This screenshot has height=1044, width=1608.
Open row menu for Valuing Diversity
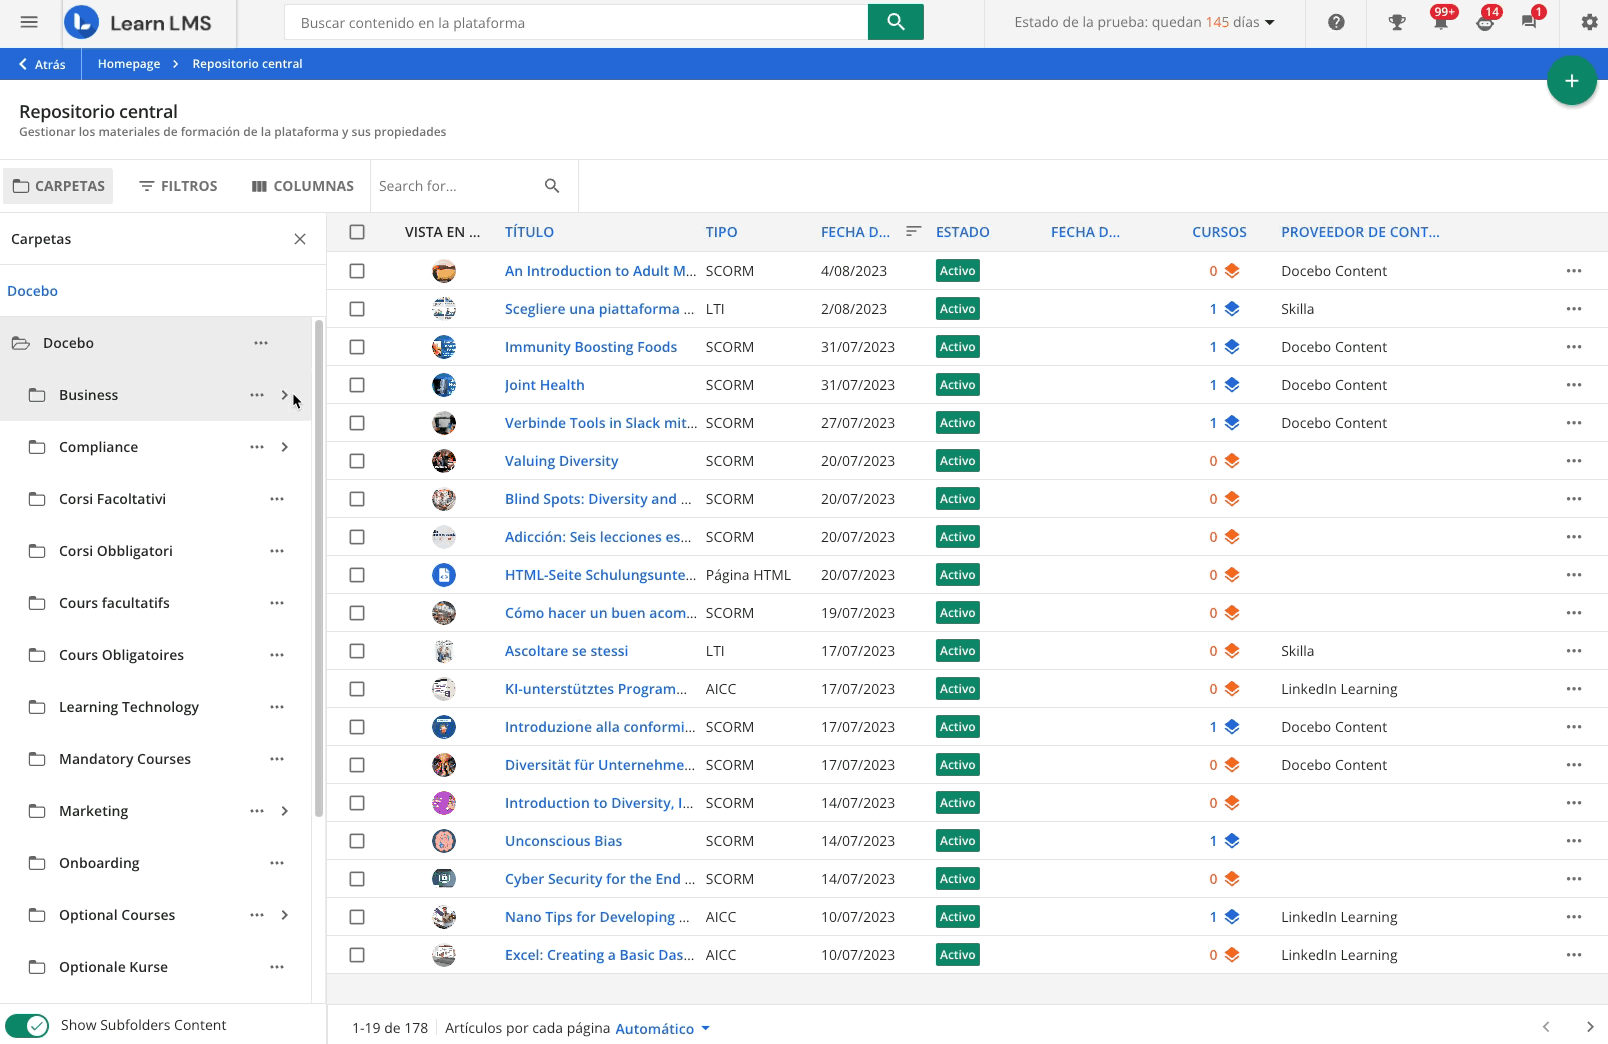point(1574,461)
